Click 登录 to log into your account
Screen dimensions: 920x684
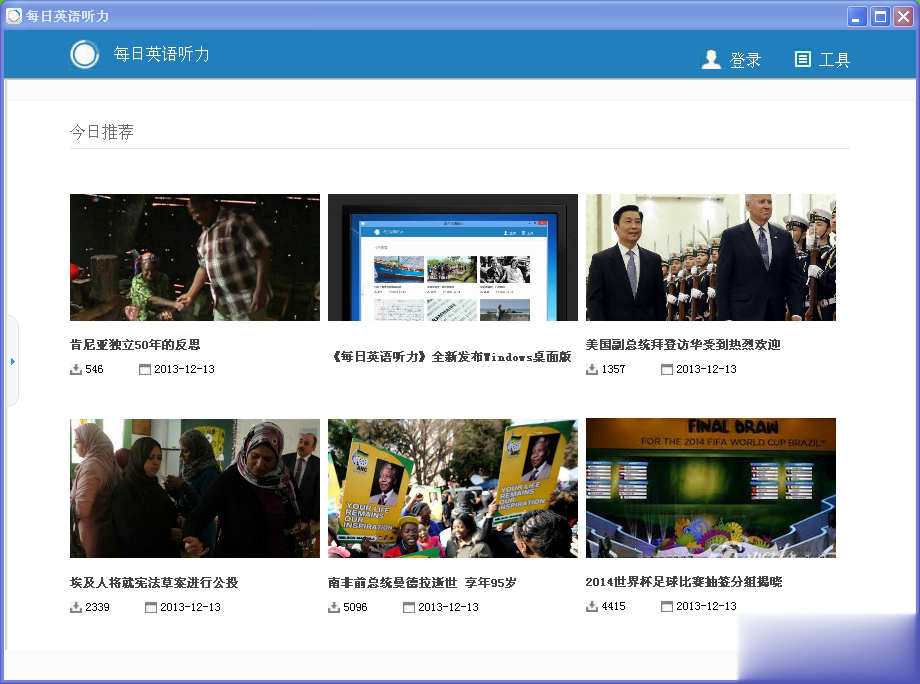click(x=743, y=59)
